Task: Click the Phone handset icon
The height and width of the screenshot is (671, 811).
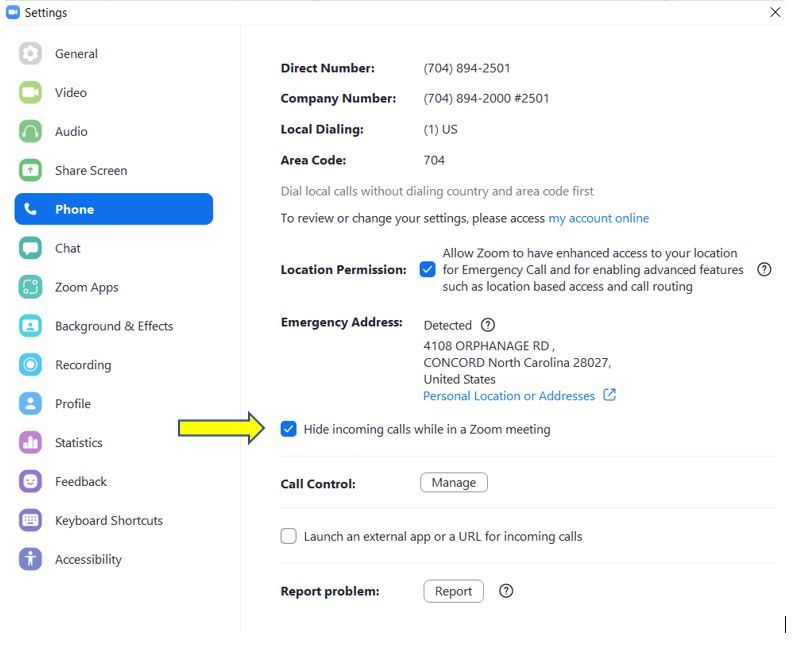Action: coord(30,209)
